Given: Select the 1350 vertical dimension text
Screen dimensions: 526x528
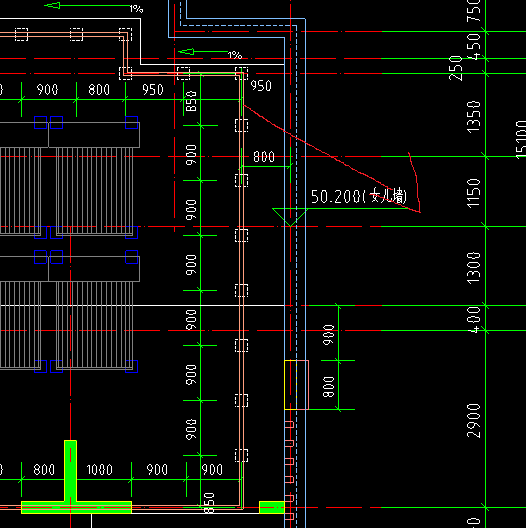Looking at the screenshot, I should [x=474, y=117].
